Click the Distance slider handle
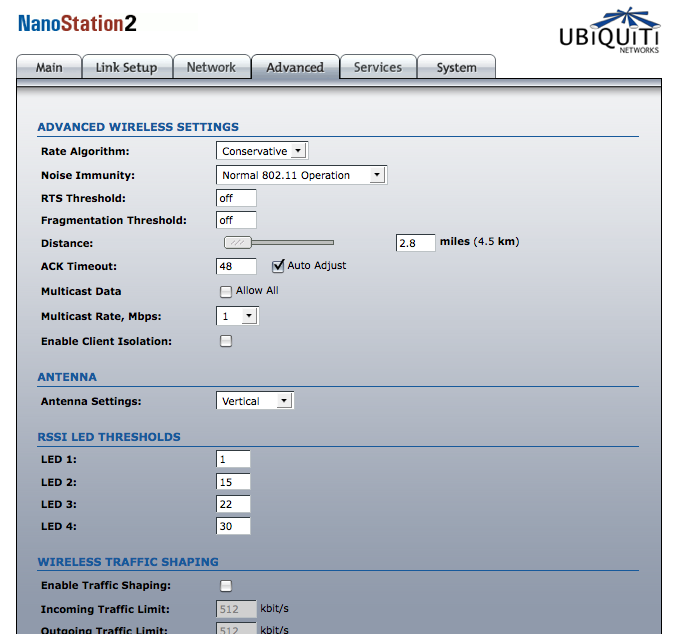Image resolution: width=675 pixels, height=634 pixels. click(x=238, y=243)
